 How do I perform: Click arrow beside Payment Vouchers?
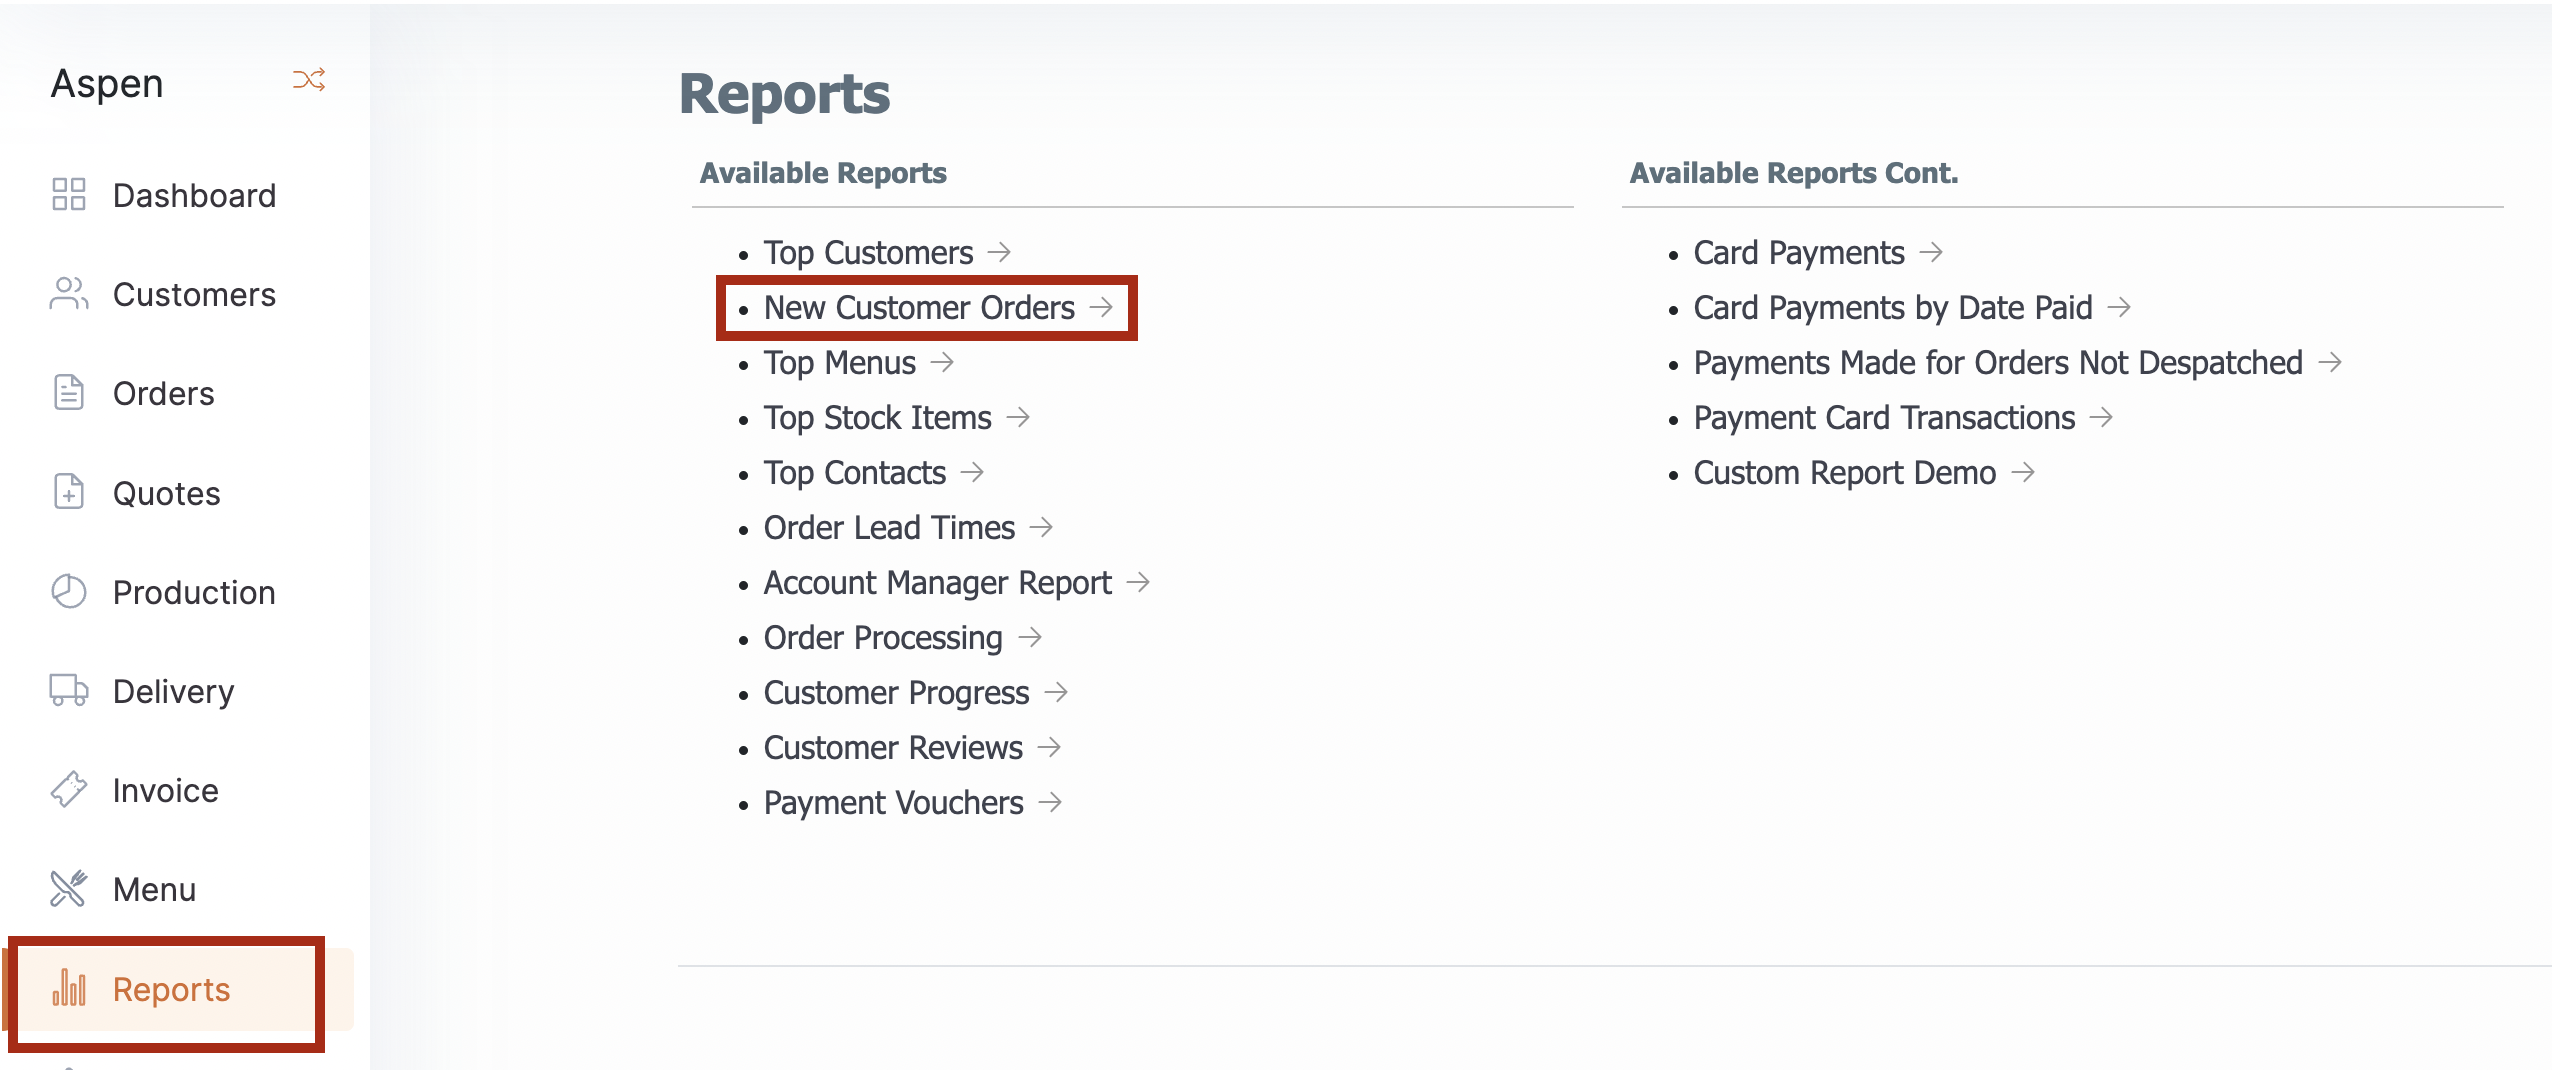[x=1050, y=802]
